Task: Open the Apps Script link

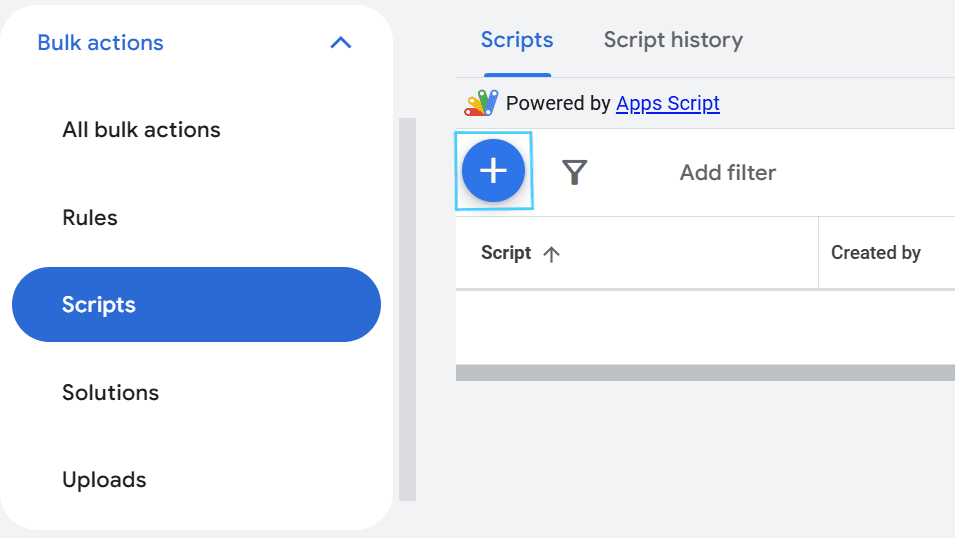Action: pyautogui.click(x=668, y=103)
